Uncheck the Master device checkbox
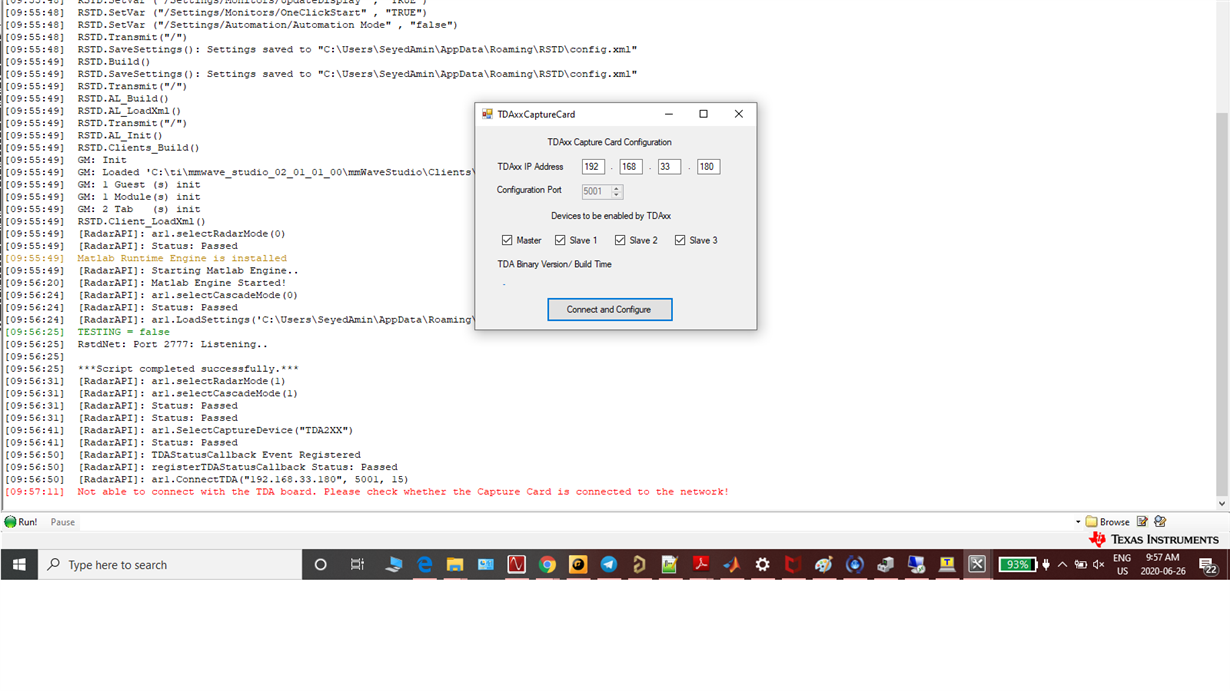Image resolution: width=1230 pixels, height=691 pixels. (507, 240)
